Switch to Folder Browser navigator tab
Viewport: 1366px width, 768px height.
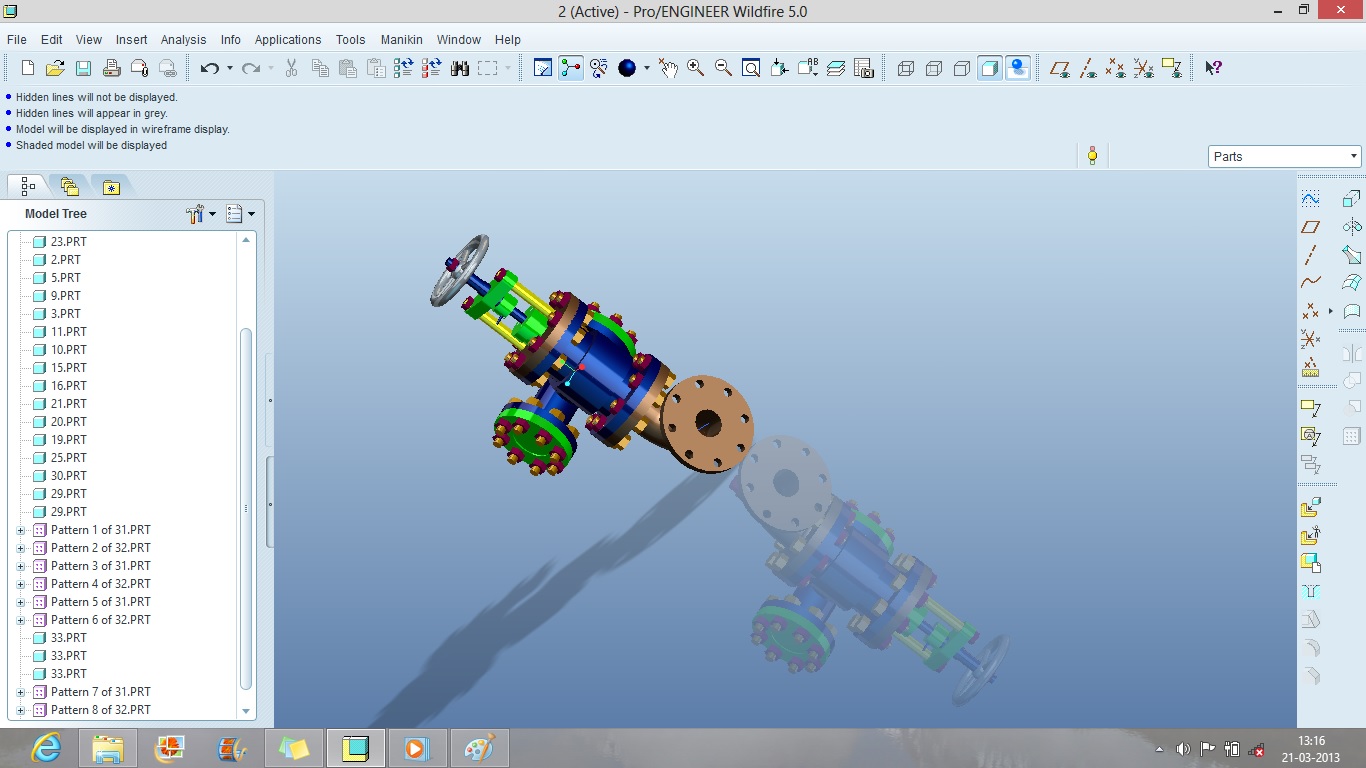coord(69,186)
